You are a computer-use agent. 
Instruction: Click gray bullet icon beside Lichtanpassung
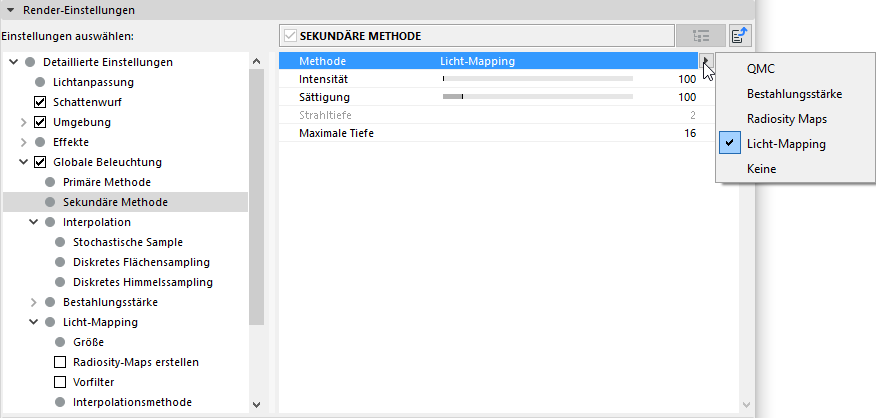point(40,82)
